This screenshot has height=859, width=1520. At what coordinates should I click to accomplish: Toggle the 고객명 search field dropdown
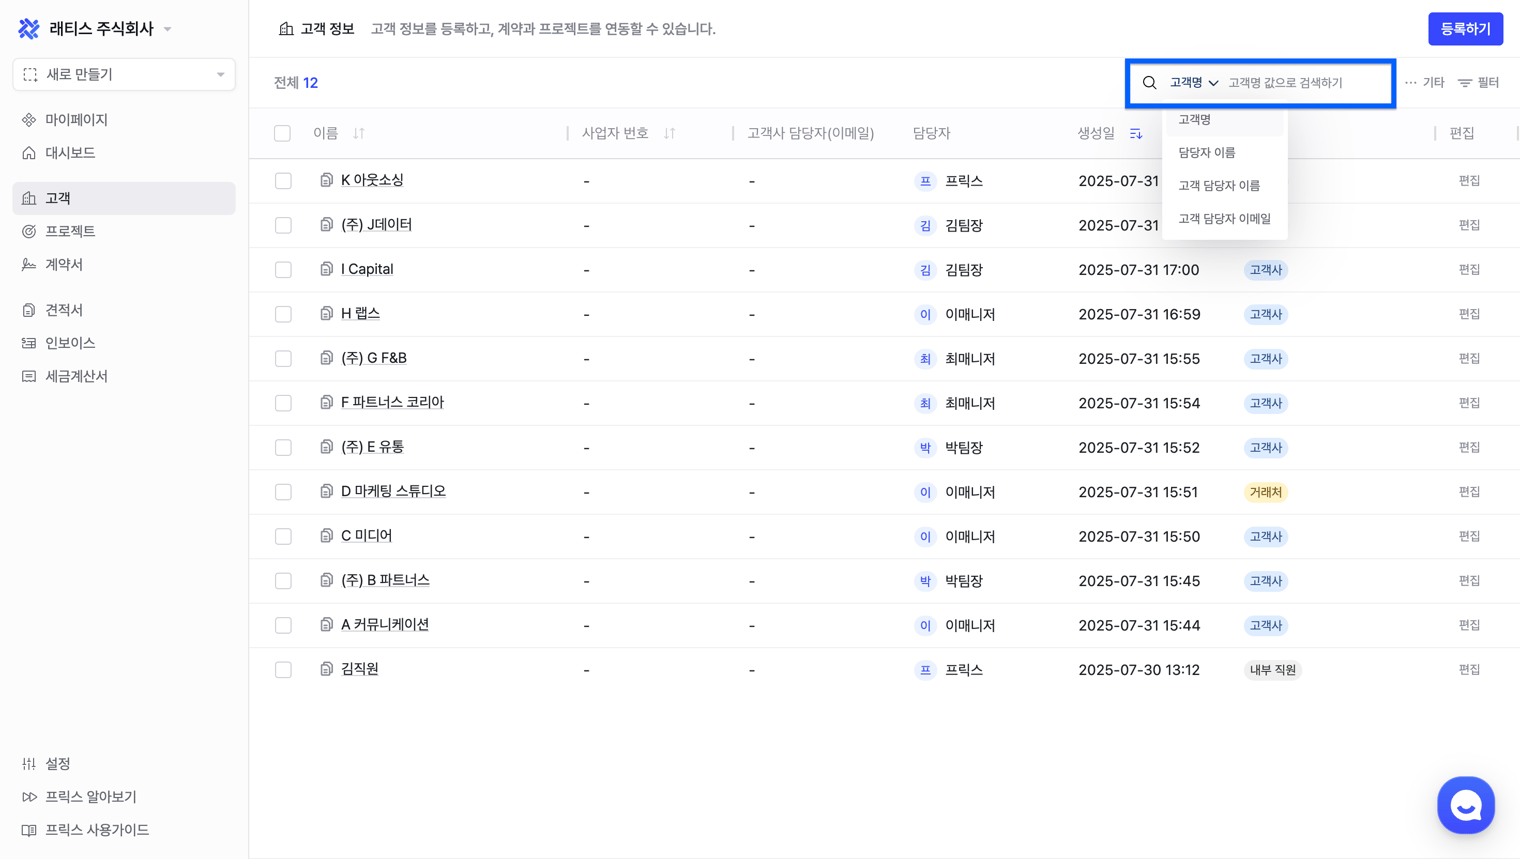[x=1194, y=83]
